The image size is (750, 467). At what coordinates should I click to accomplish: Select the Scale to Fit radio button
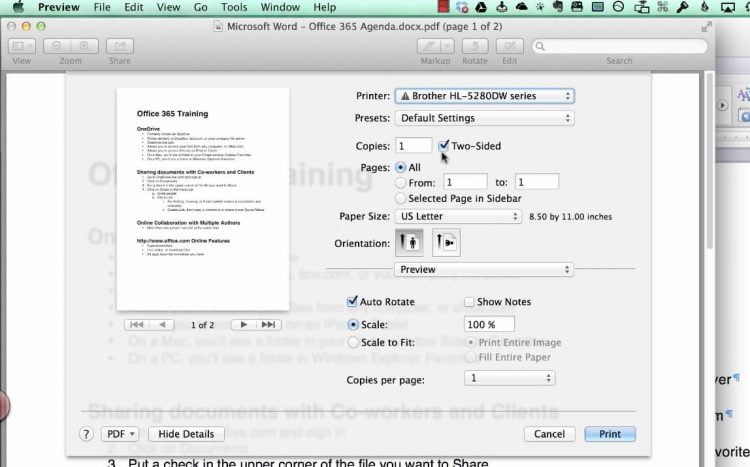(x=353, y=342)
